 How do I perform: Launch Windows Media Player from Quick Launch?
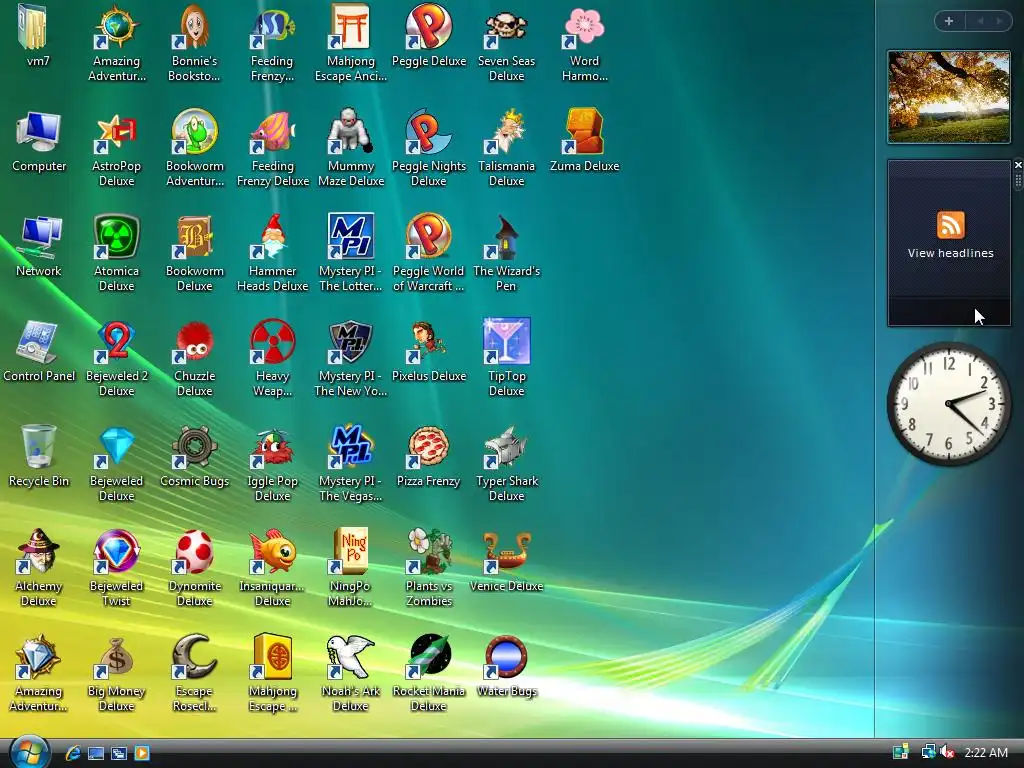coord(142,753)
